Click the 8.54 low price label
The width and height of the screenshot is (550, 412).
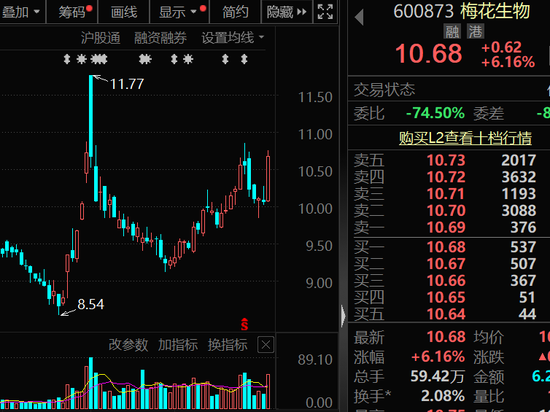(x=90, y=304)
